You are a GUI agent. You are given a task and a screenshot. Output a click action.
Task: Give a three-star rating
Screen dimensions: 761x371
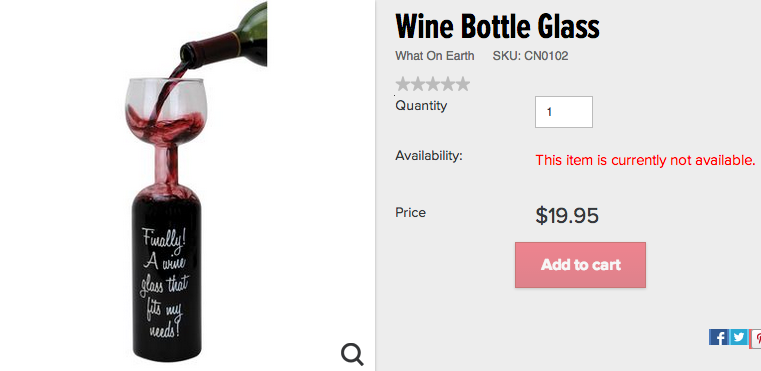[433, 84]
